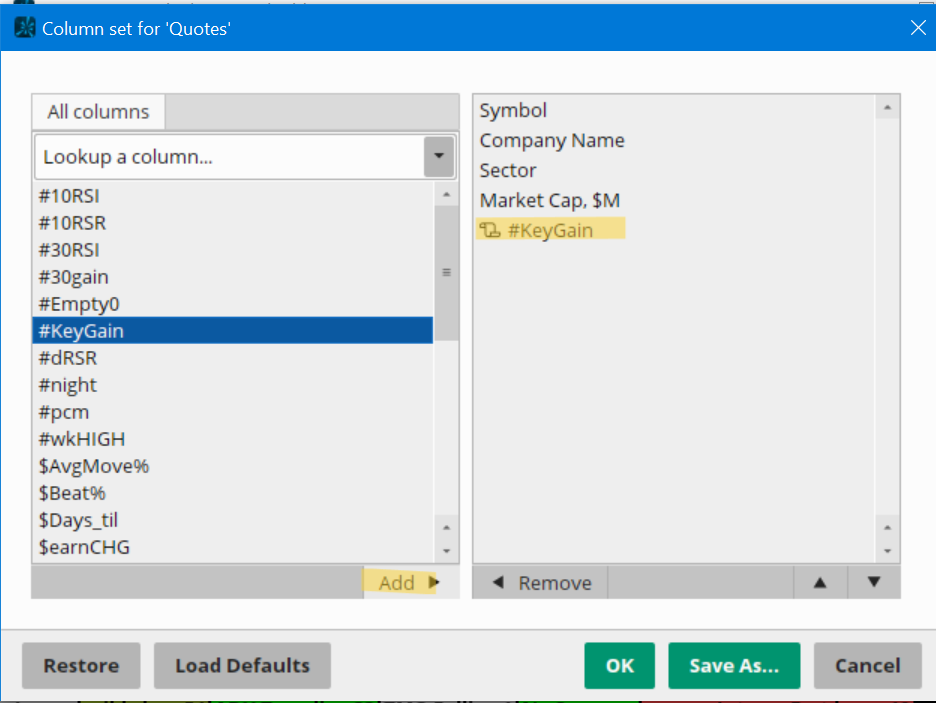This screenshot has height=703, width=936.
Task: Select #30gain column entry
Action: (233, 277)
